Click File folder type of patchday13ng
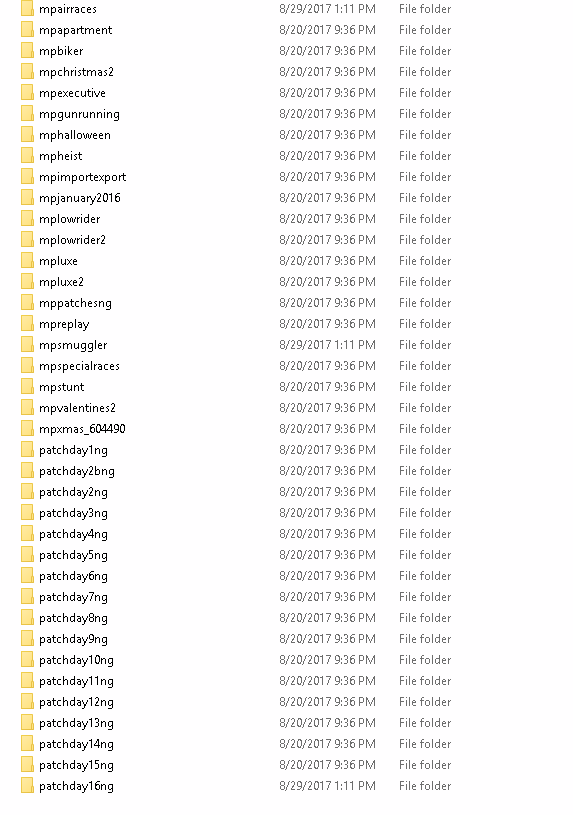The image size is (573, 815). pyautogui.click(x=425, y=722)
